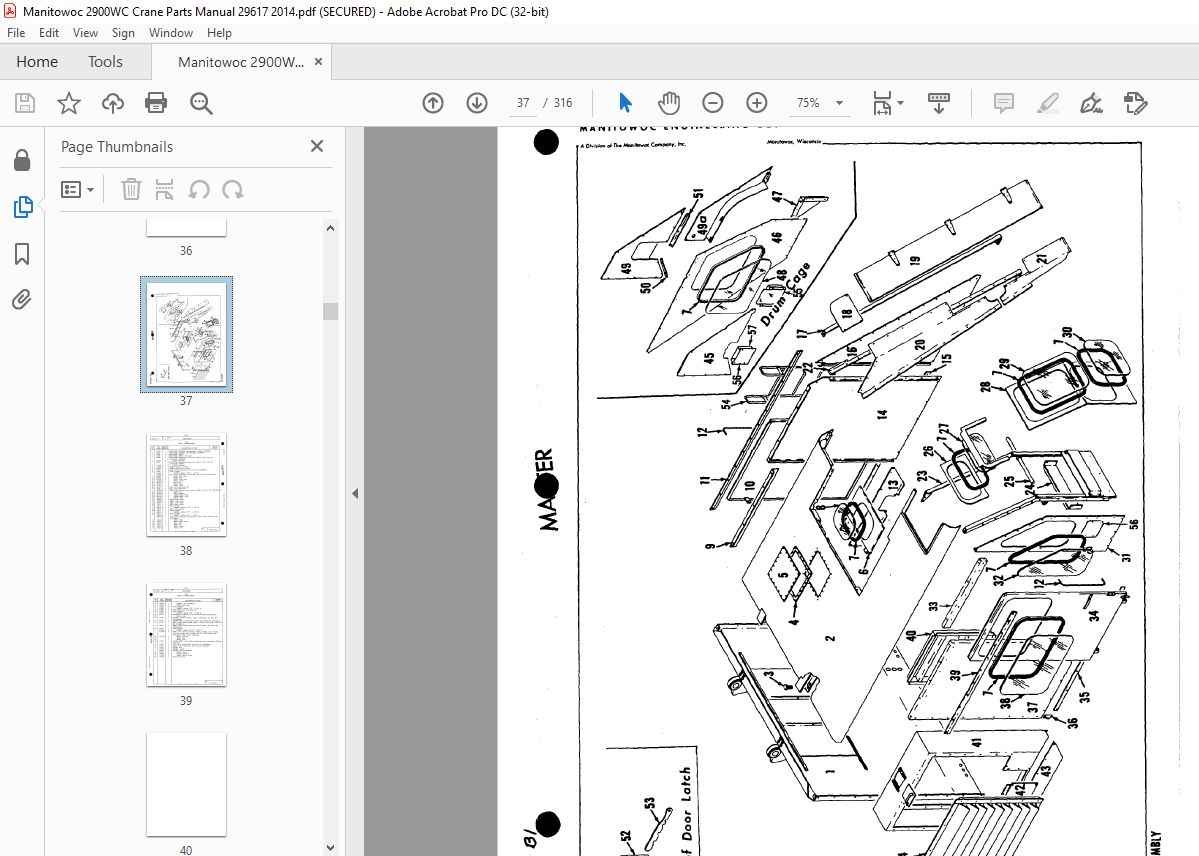
Task: Open zoom level 75% dropdown
Action: click(x=840, y=103)
